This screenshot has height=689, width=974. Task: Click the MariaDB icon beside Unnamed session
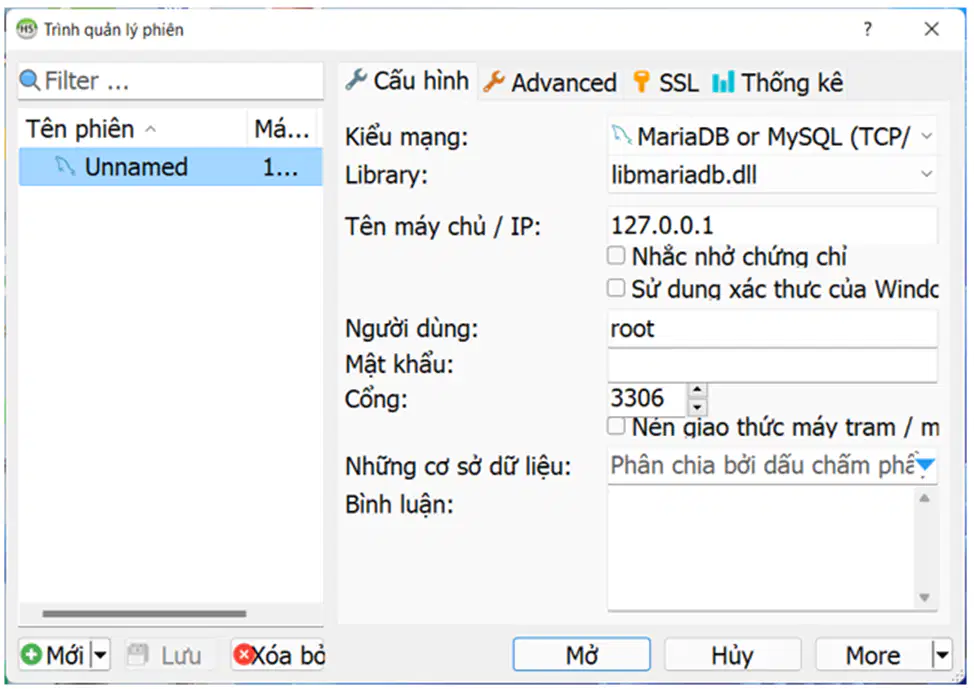65,167
